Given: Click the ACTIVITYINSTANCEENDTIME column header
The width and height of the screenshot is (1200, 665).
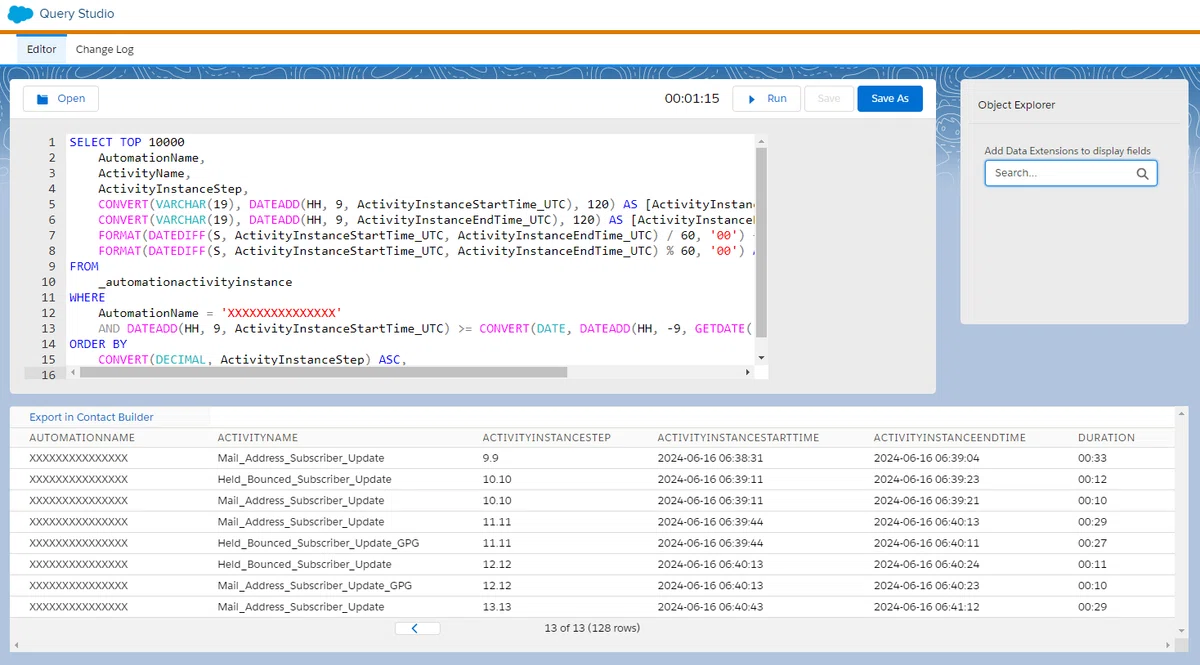Looking at the screenshot, I should point(950,438).
